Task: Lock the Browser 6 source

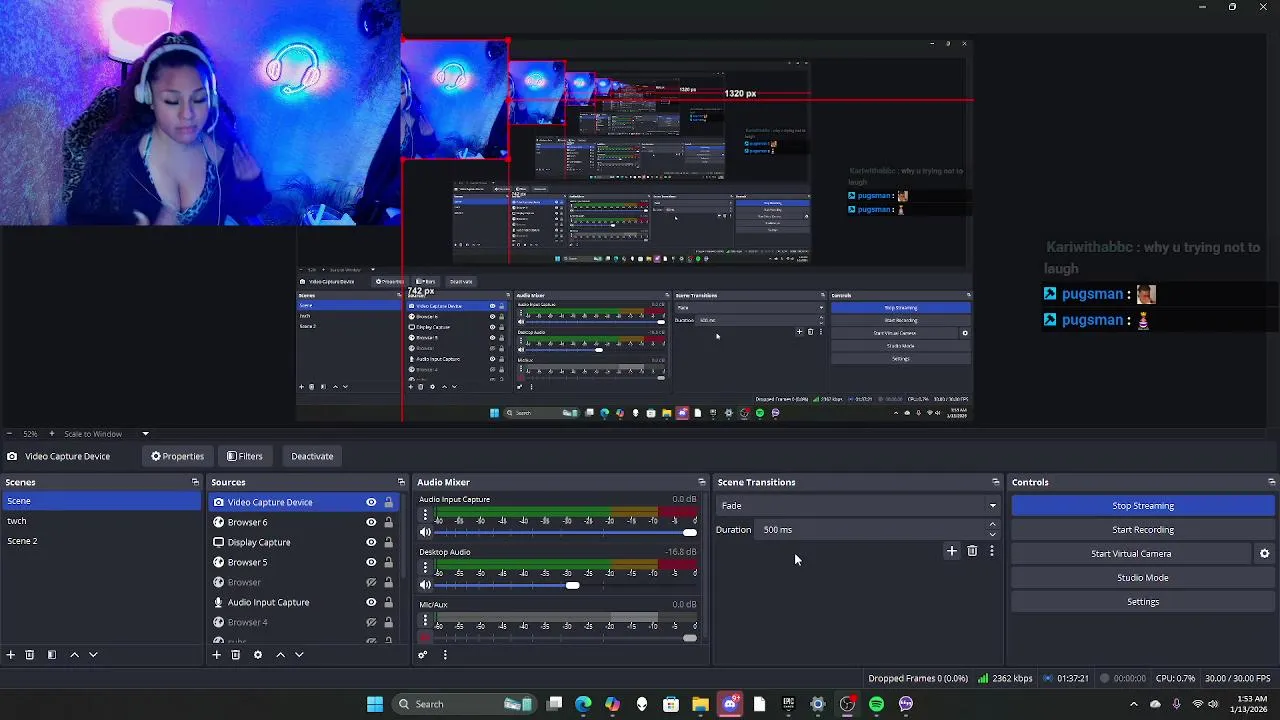Action: coord(388,522)
